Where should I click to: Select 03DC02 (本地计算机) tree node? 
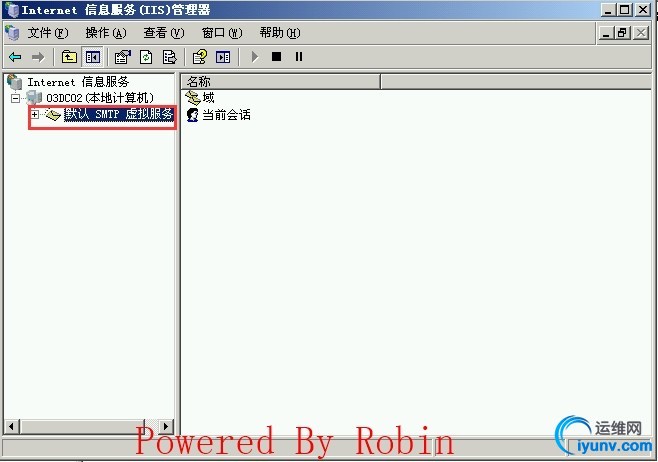100,98
